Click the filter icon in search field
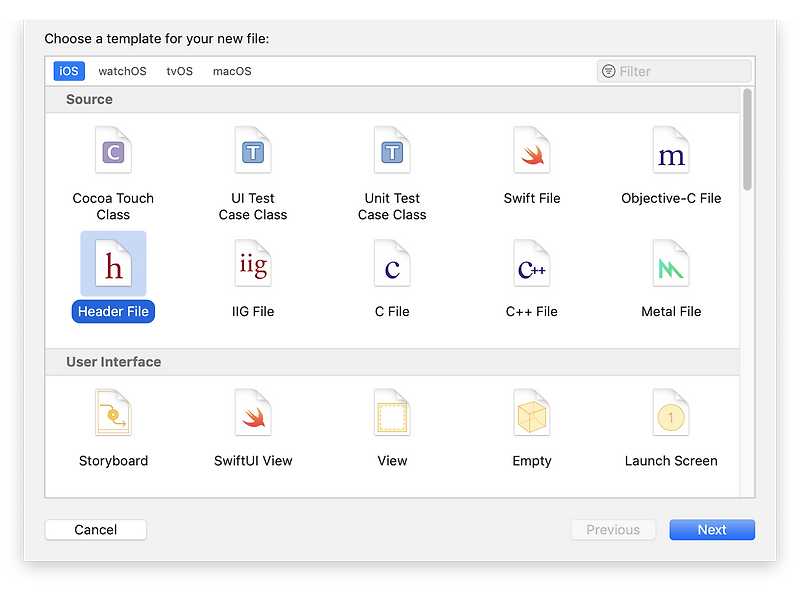 tap(609, 71)
